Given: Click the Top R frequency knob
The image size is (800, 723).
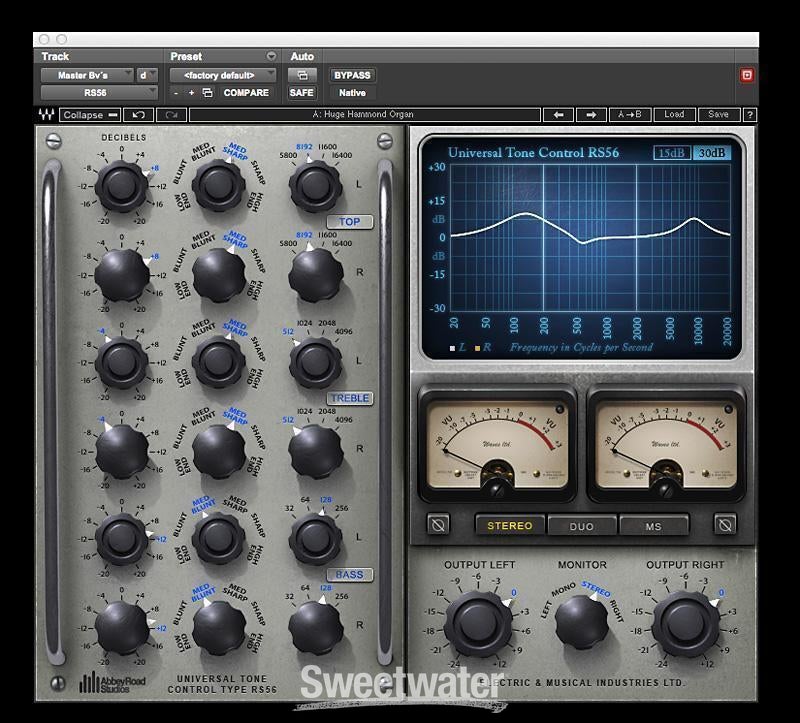Looking at the screenshot, I should (315, 276).
